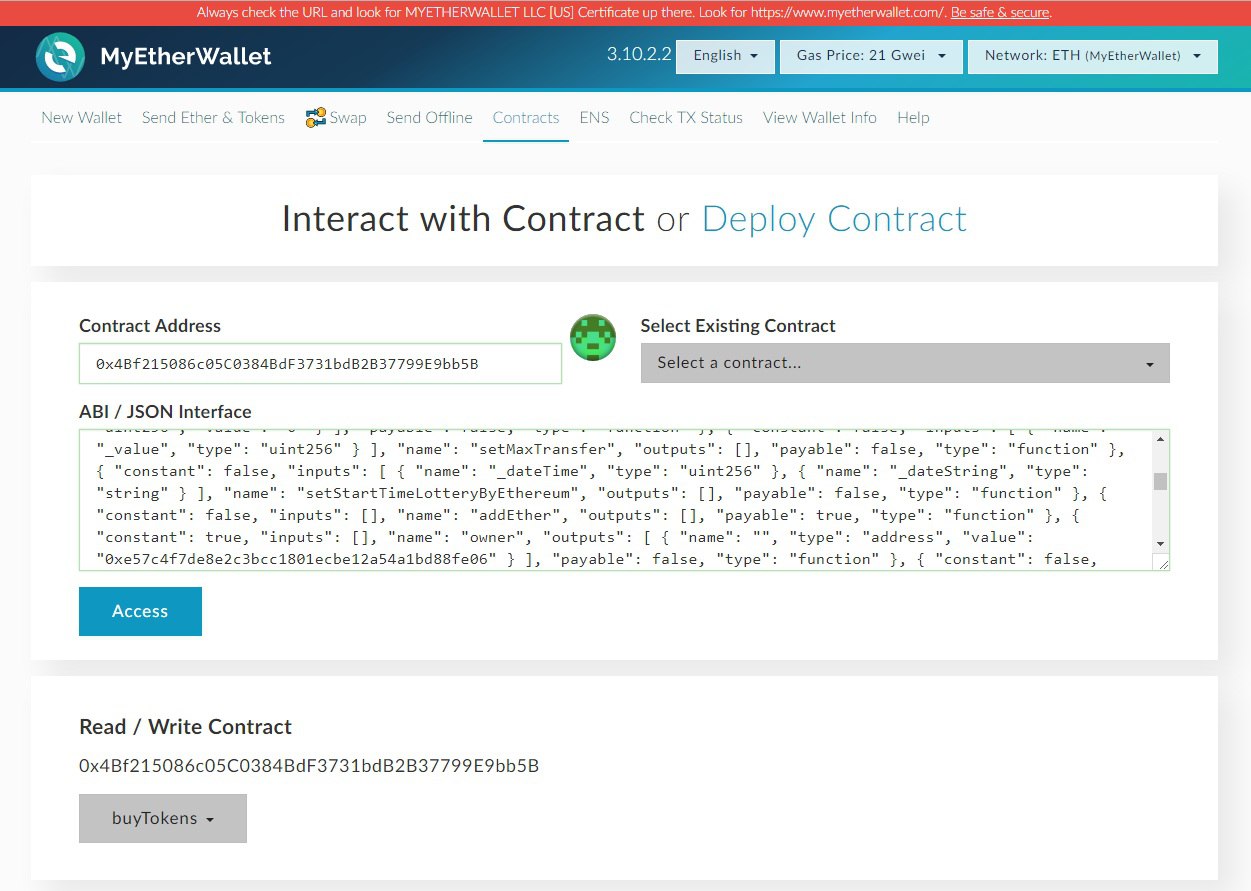Click the version number 3.10.2.2
Viewport: 1251px width, 891px height.
click(639, 55)
